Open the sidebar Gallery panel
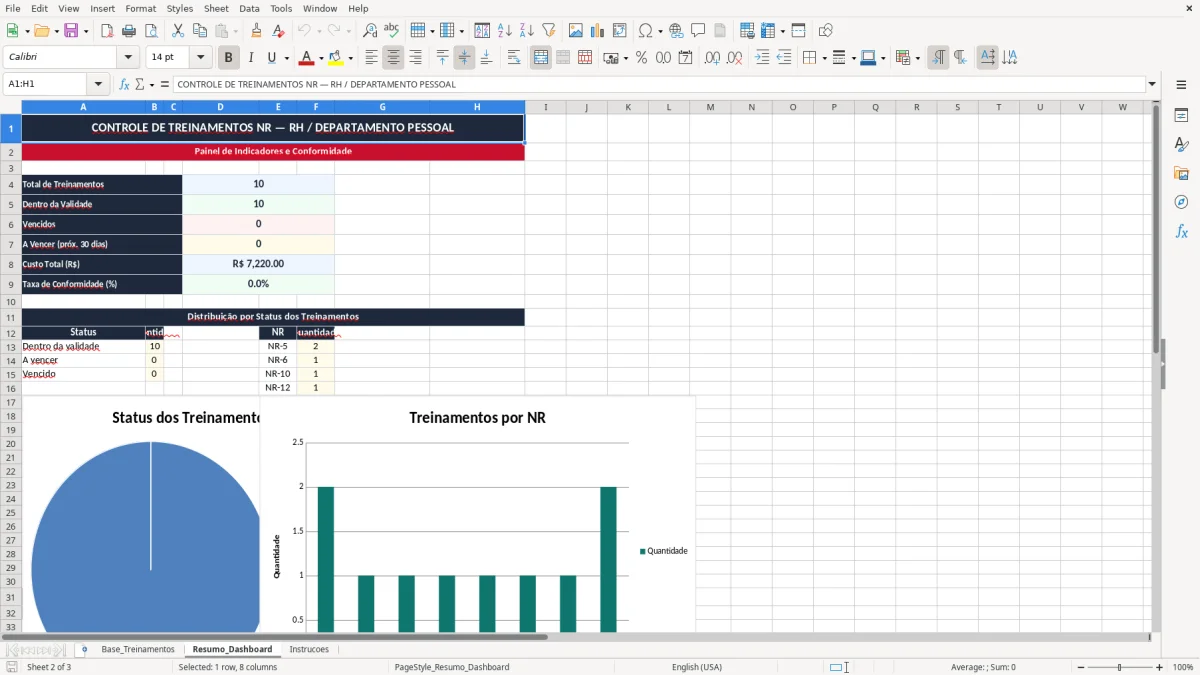 click(1181, 173)
